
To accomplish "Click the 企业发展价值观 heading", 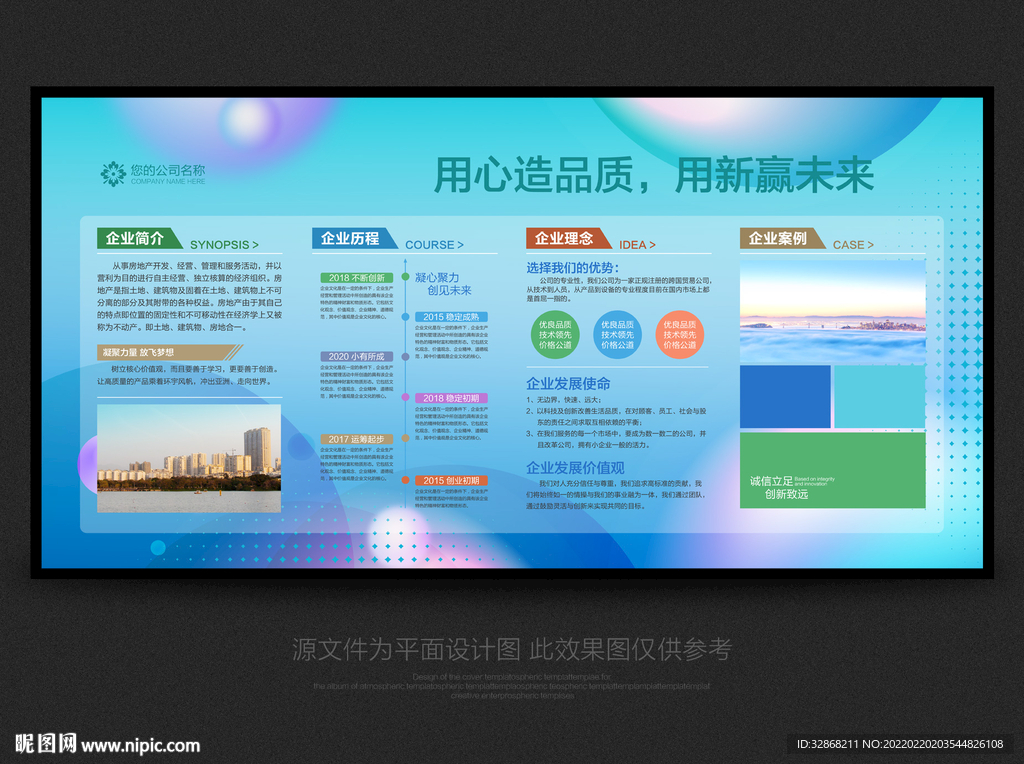I will coord(575,468).
